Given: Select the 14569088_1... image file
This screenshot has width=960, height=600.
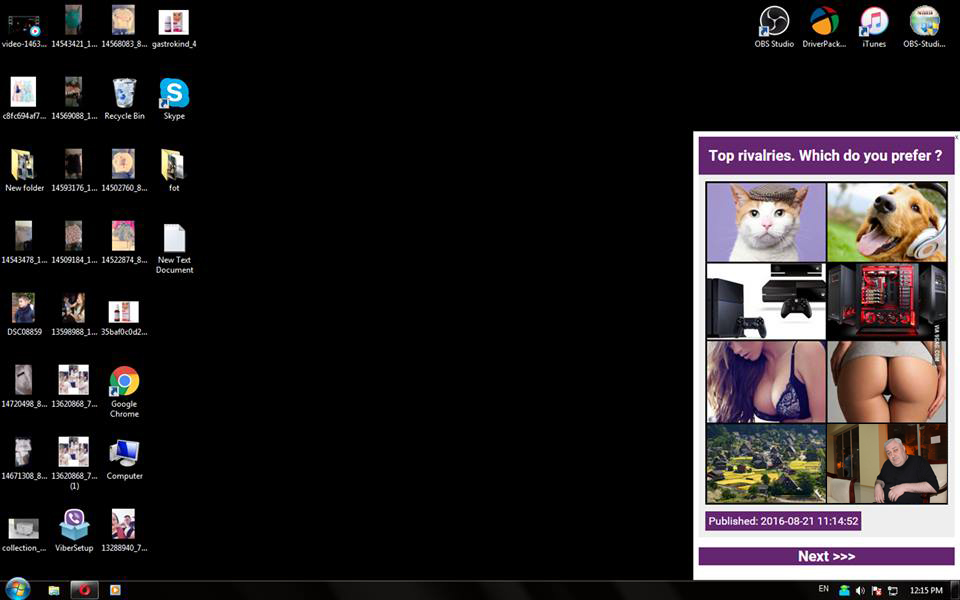Looking at the screenshot, I should coord(74,99).
